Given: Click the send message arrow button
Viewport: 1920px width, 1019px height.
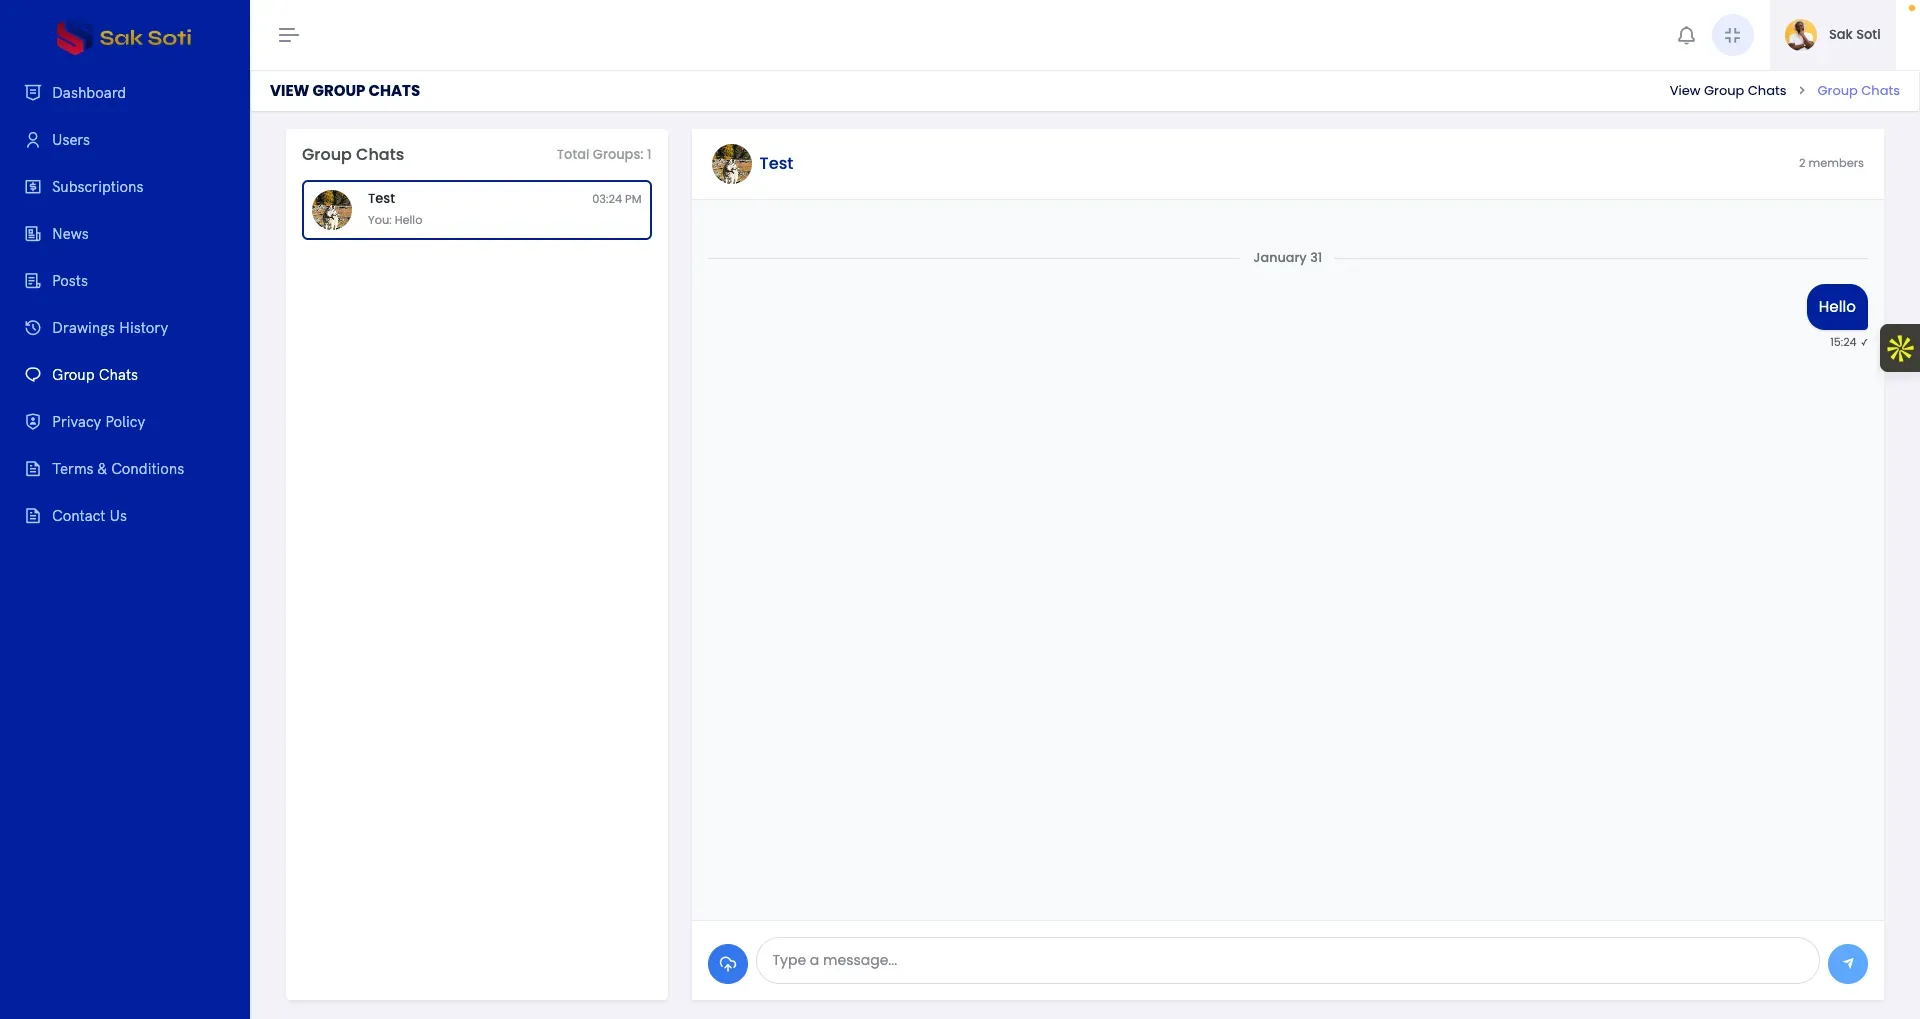Looking at the screenshot, I should 1848,964.
